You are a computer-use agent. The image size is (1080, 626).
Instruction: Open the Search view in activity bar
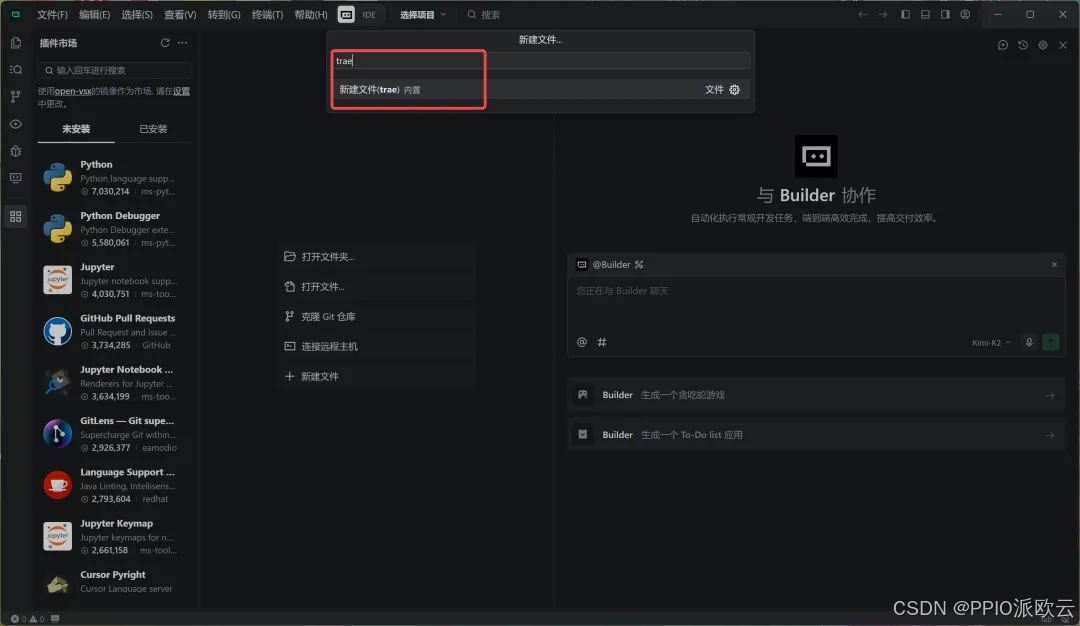15,70
